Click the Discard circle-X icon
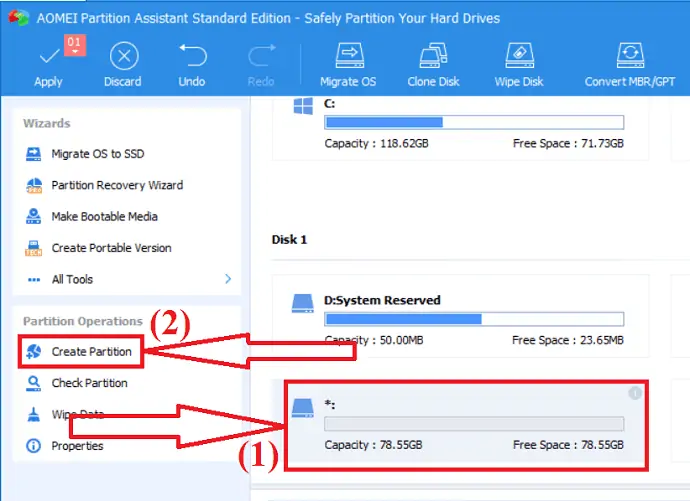This screenshot has height=501, width=690. point(124,56)
